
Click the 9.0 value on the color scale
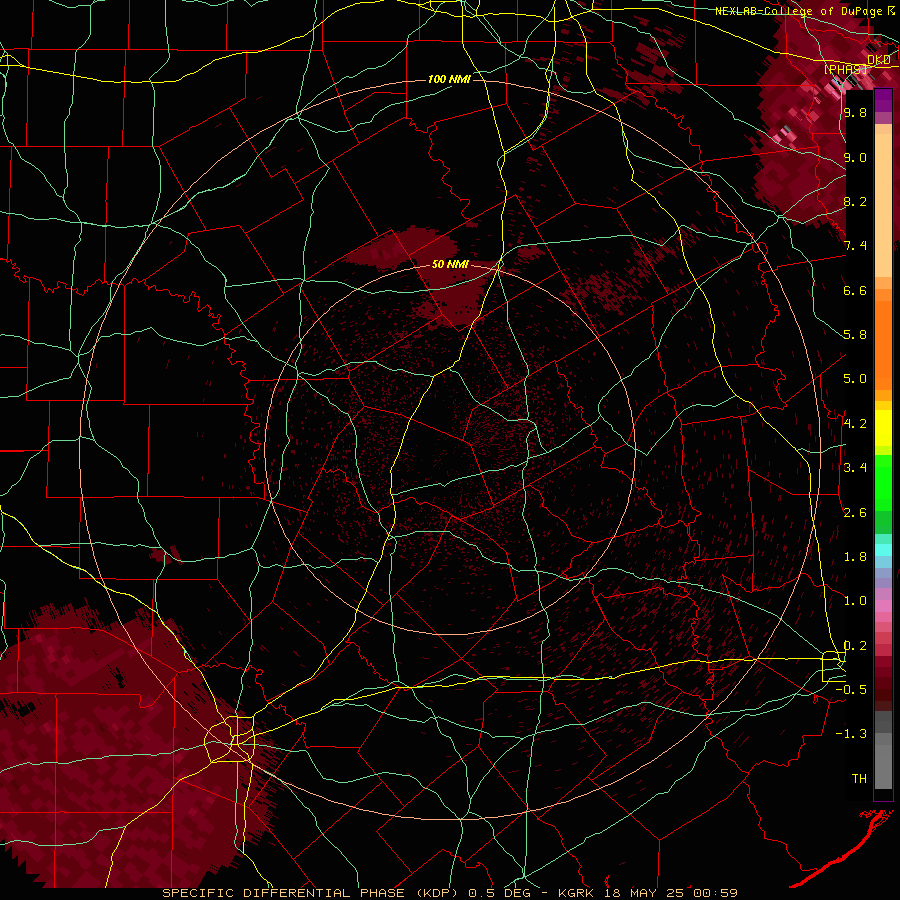(x=855, y=157)
